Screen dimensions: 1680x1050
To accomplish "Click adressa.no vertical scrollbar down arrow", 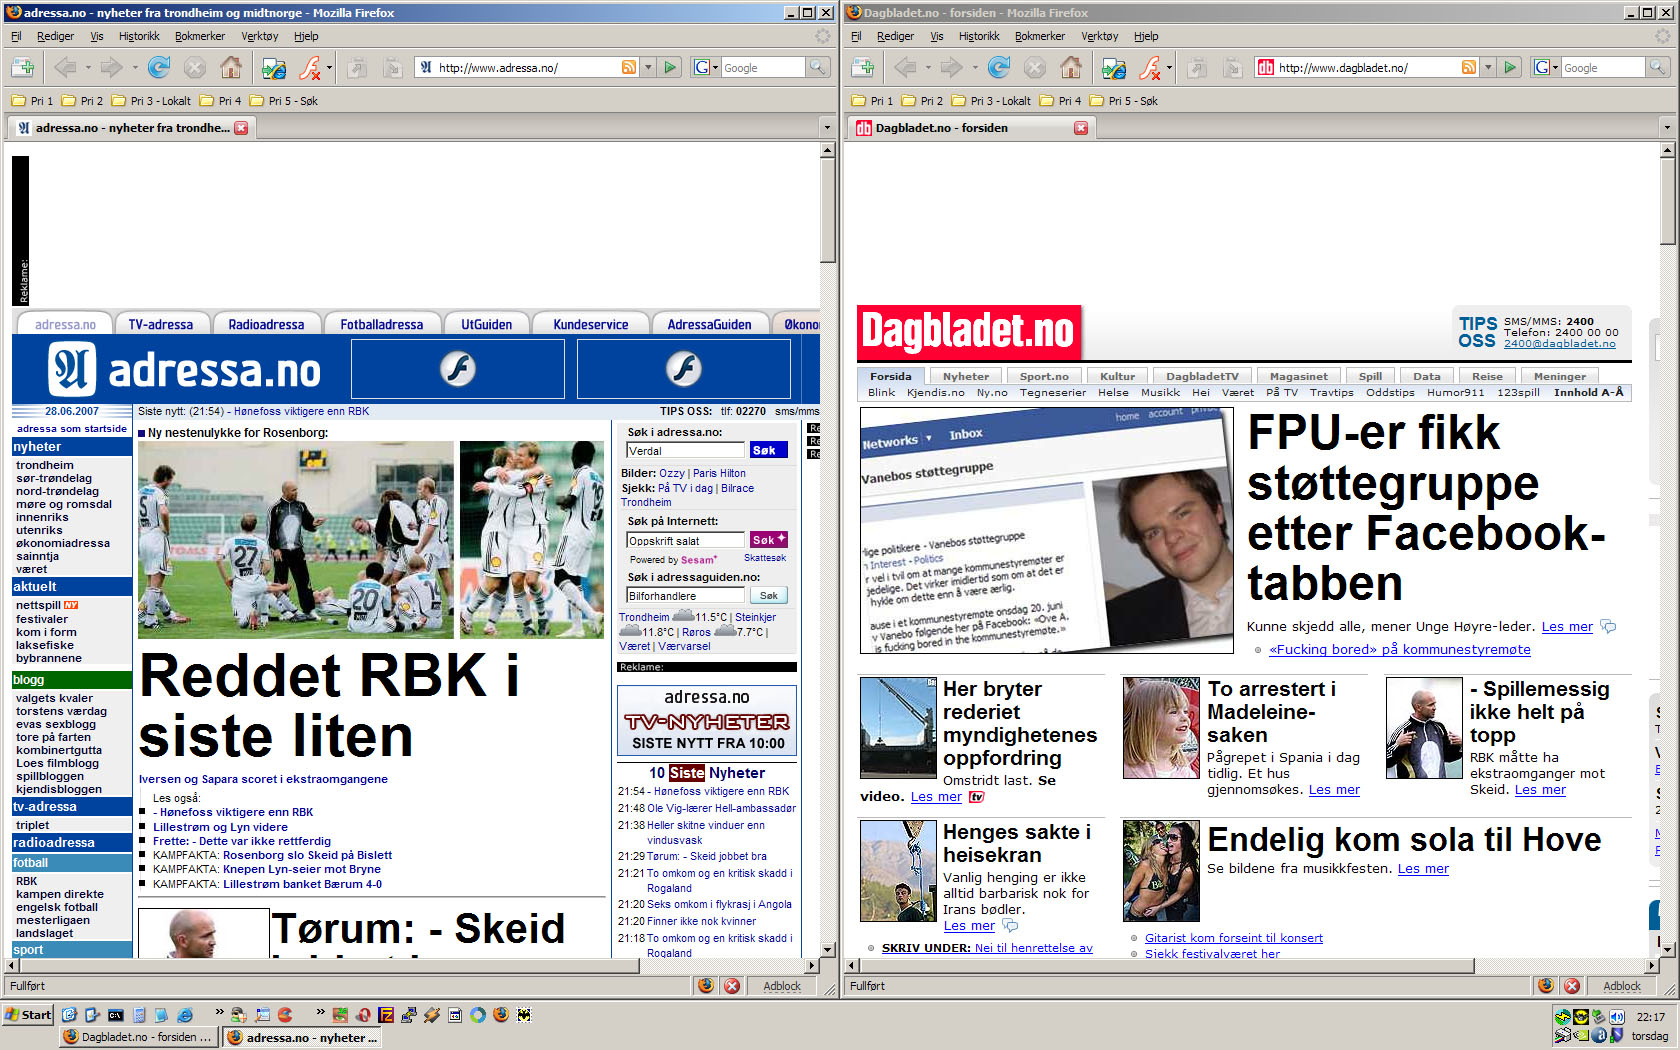I will click(827, 949).
